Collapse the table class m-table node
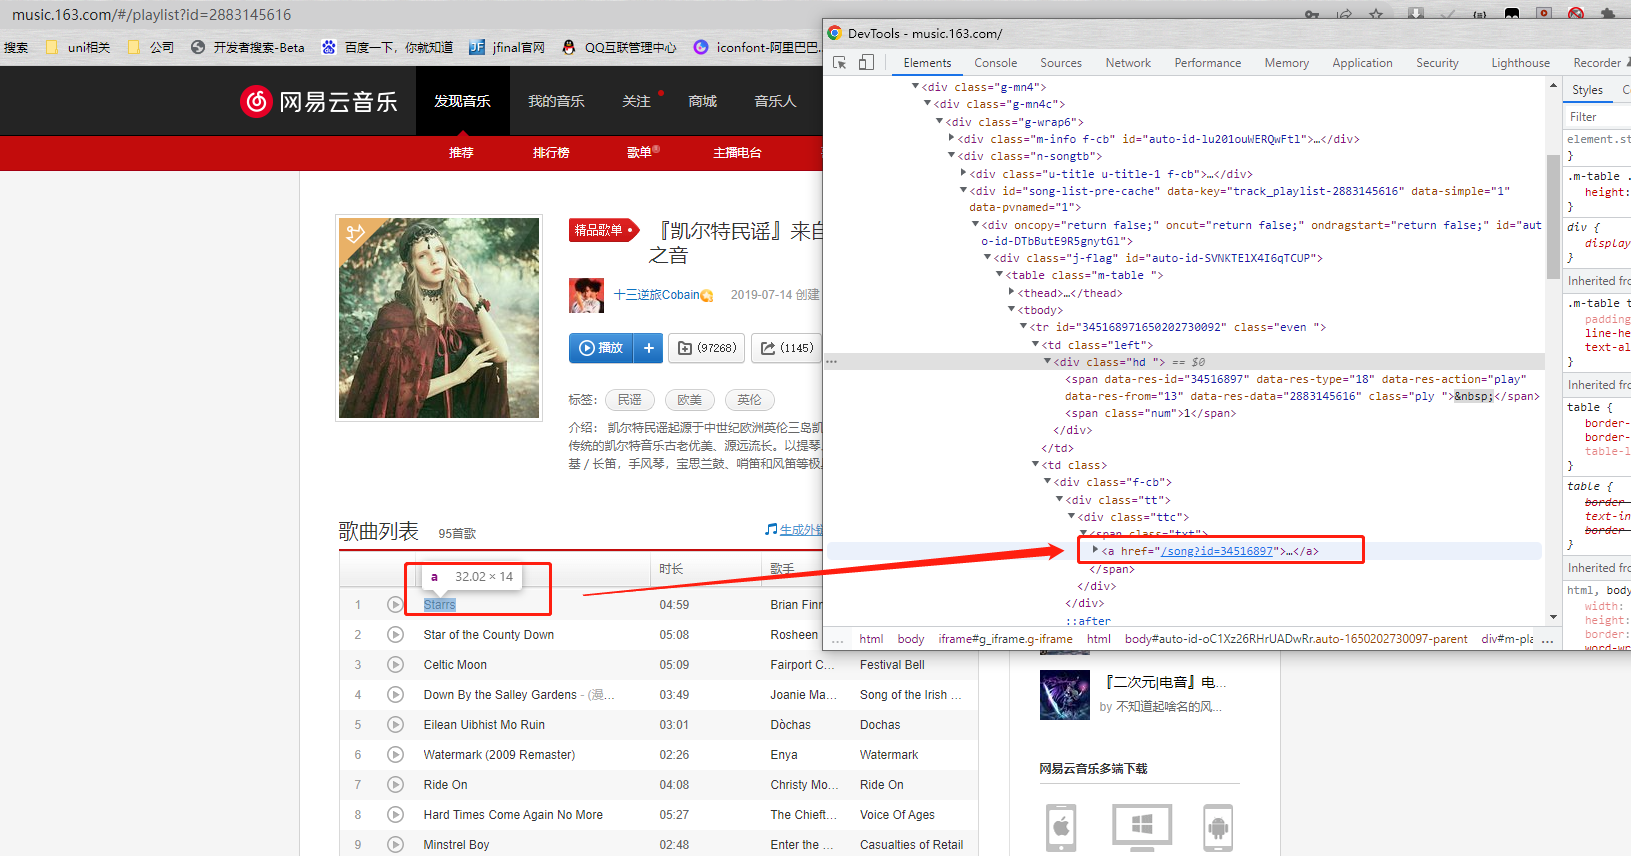 [x=999, y=275]
